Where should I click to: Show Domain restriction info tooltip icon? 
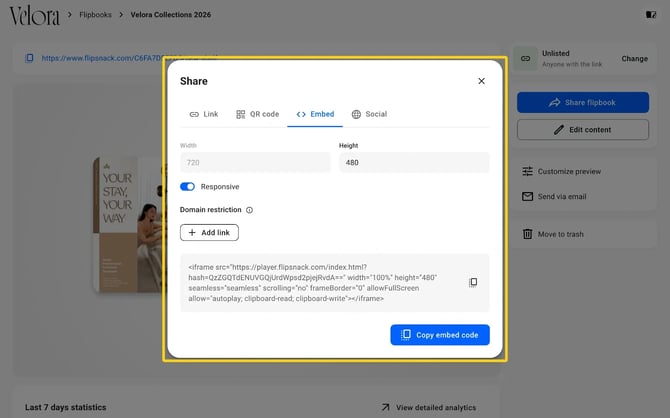(x=250, y=210)
